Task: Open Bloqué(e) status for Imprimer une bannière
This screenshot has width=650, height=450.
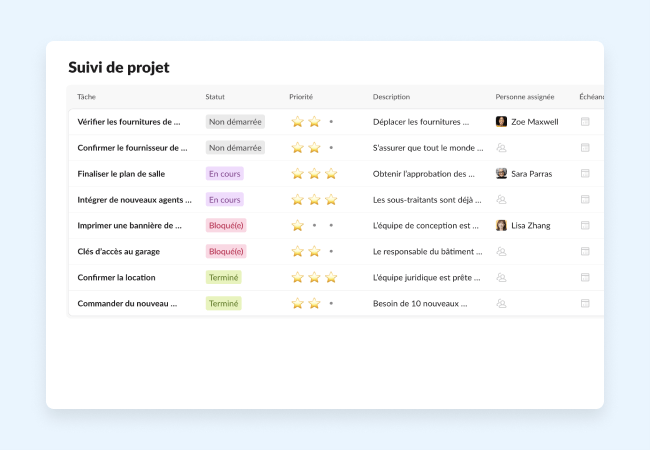Action: (x=226, y=226)
